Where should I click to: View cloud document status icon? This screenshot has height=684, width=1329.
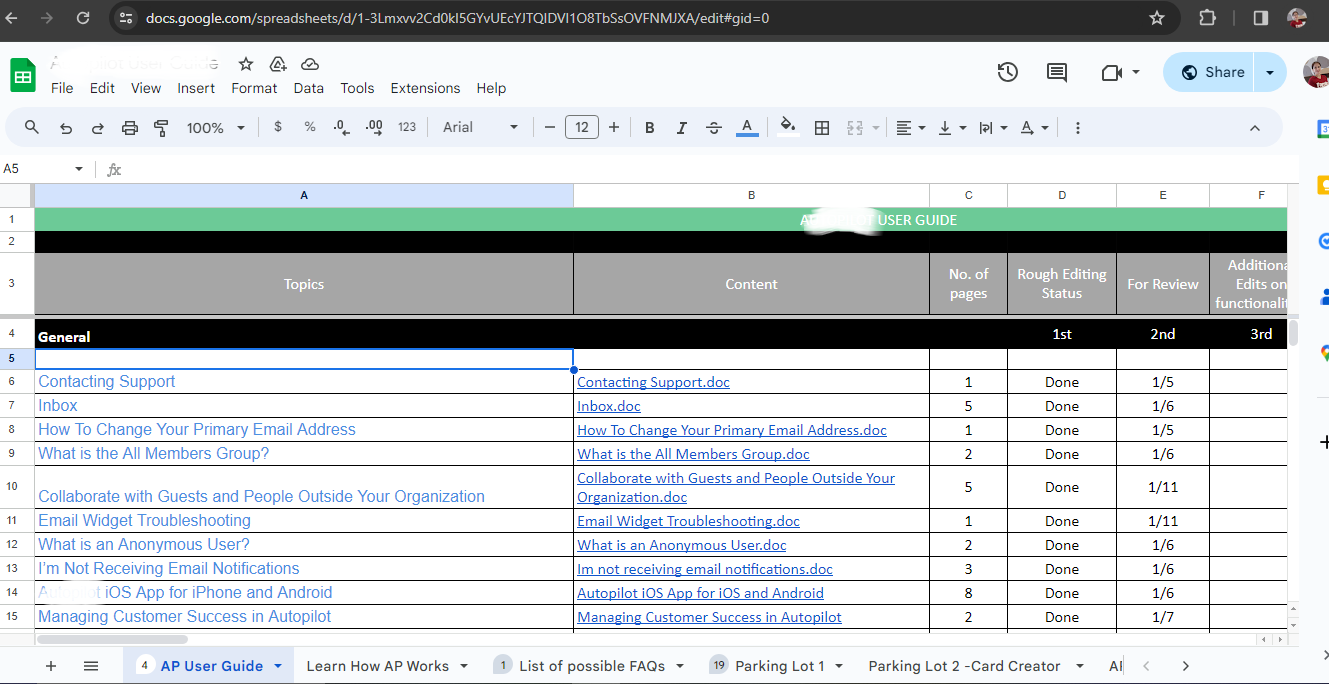pos(310,64)
